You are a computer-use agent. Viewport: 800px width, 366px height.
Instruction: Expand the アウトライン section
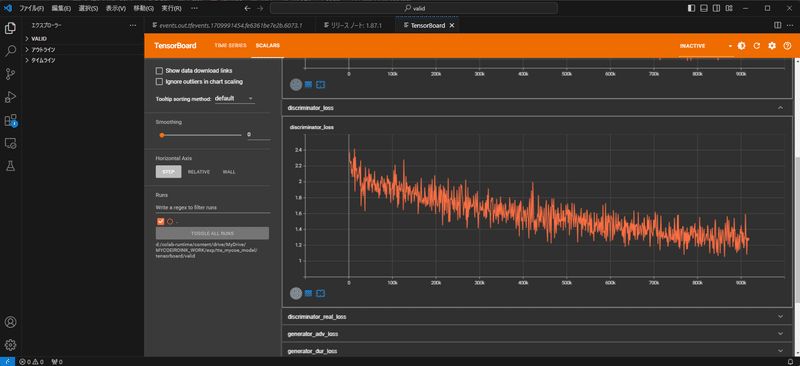(x=84, y=50)
